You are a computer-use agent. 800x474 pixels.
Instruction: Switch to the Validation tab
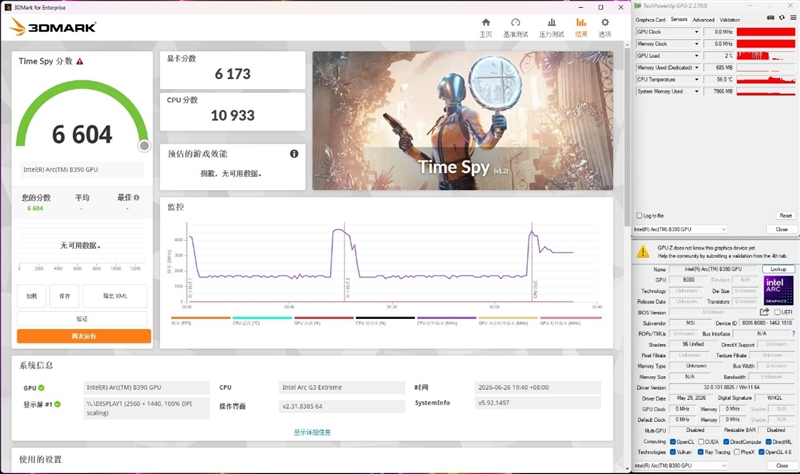tap(730, 19)
